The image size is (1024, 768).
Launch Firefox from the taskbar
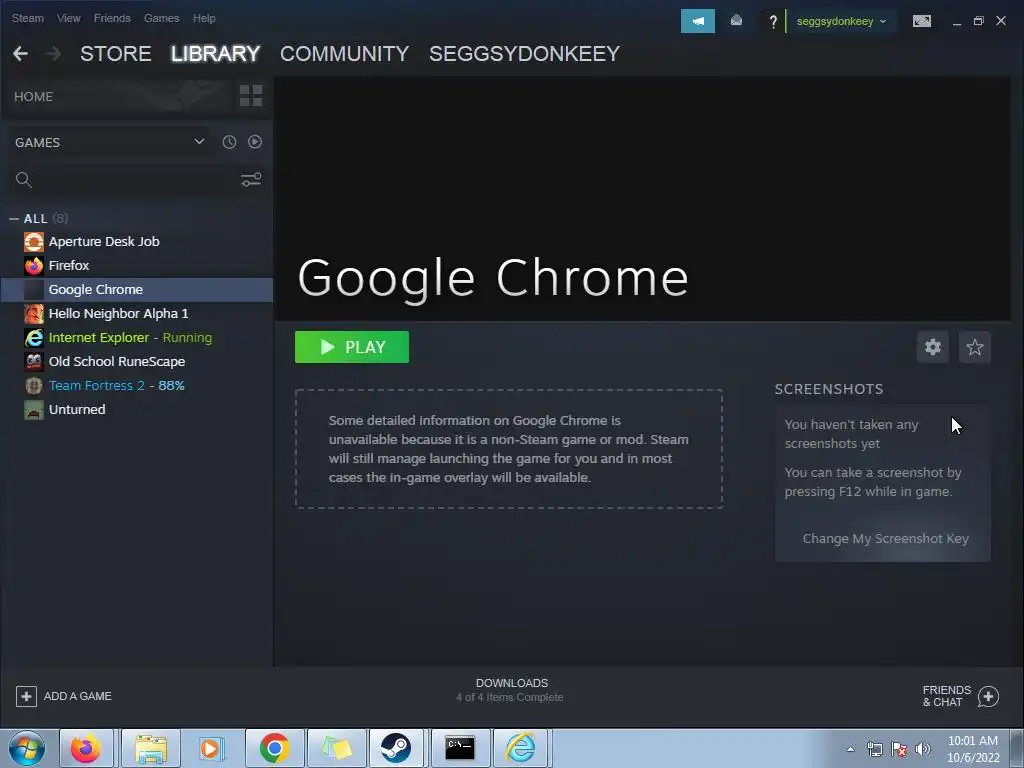coord(86,748)
